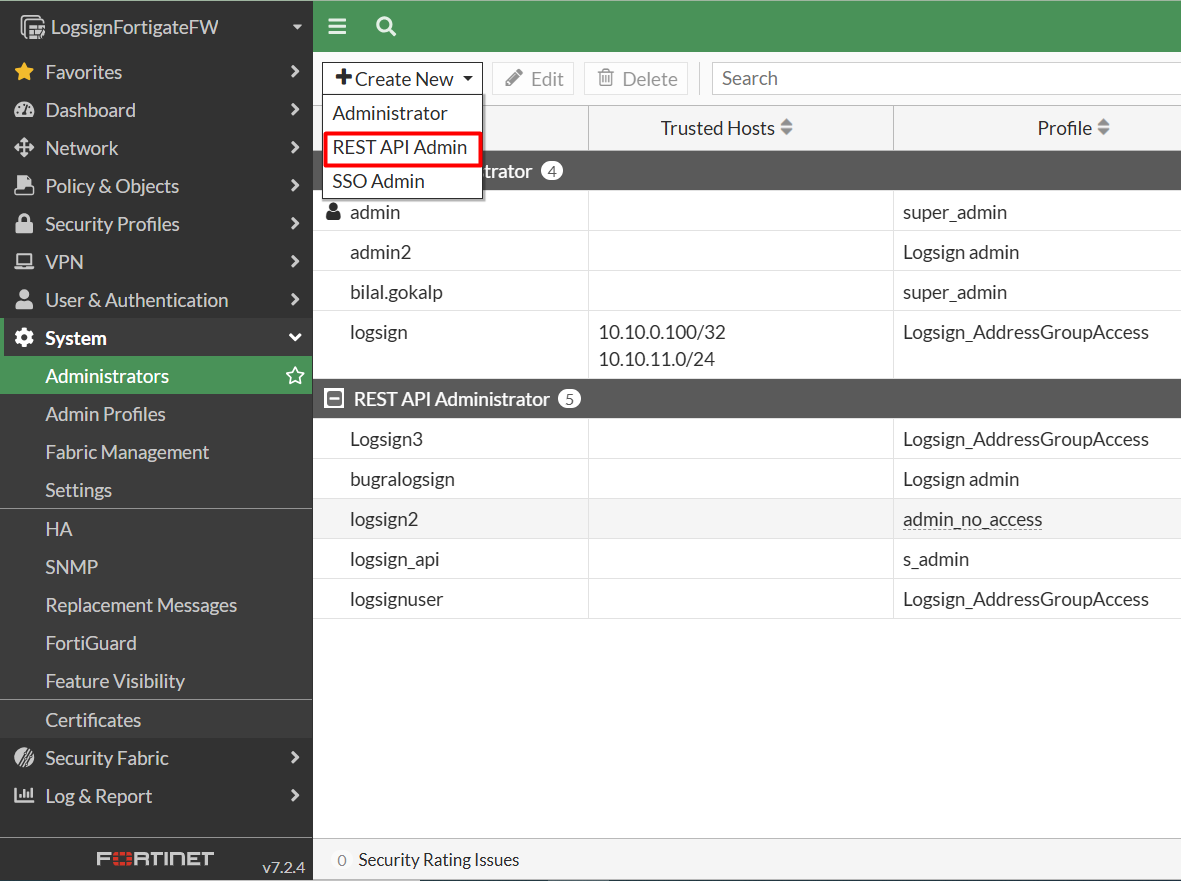Image resolution: width=1181 pixels, height=881 pixels.
Task: Click the Security Fabric icon
Action: (24, 758)
